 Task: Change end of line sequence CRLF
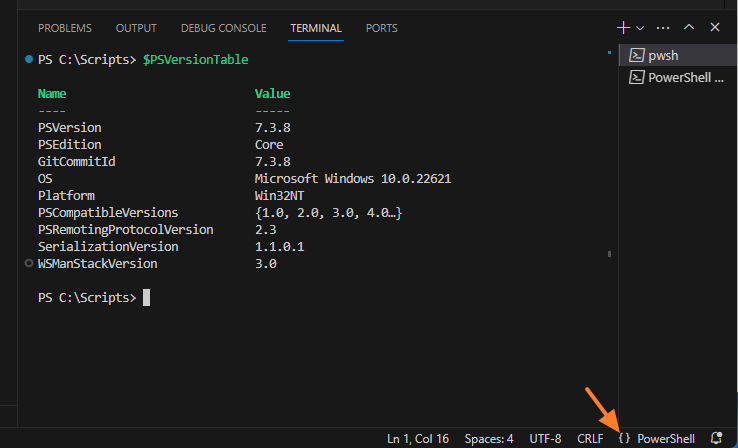(x=590, y=439)
